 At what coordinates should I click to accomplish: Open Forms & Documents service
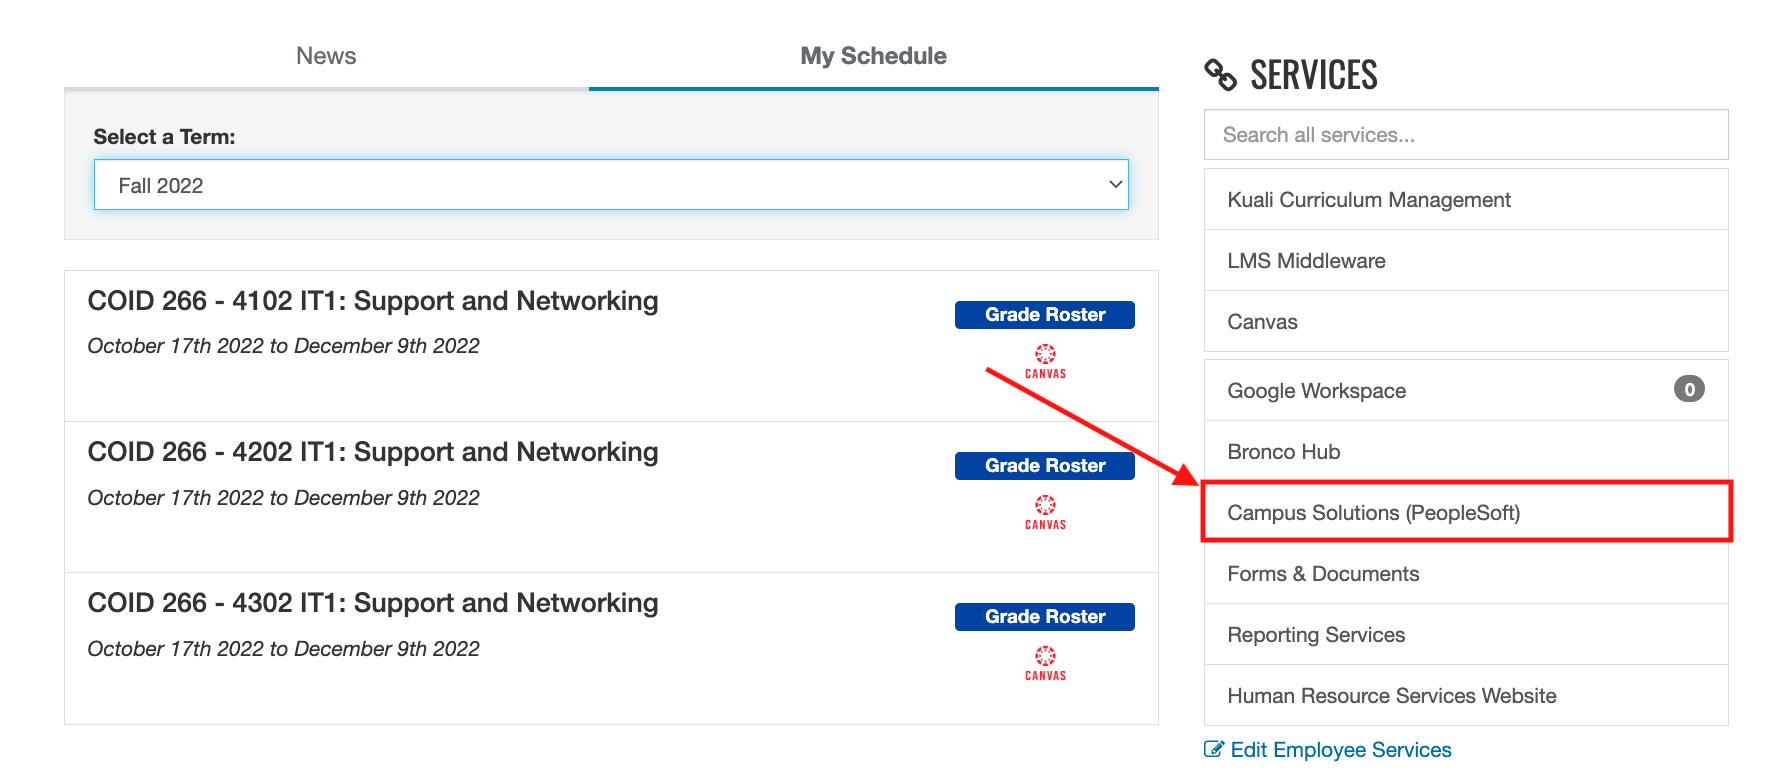click(1466, 574)
